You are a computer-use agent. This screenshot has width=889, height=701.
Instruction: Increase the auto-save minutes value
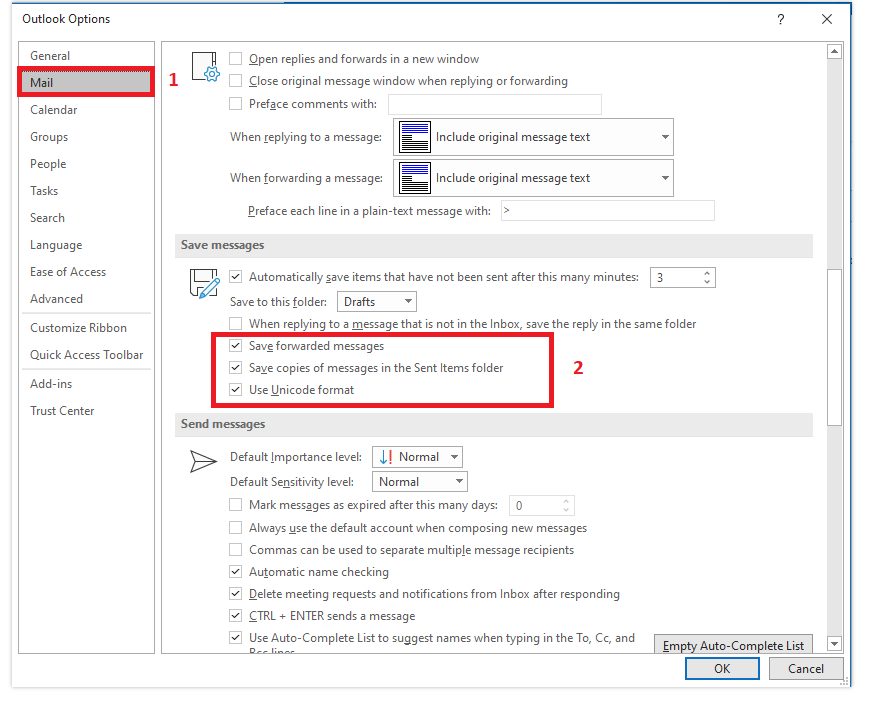coord(706,273)
